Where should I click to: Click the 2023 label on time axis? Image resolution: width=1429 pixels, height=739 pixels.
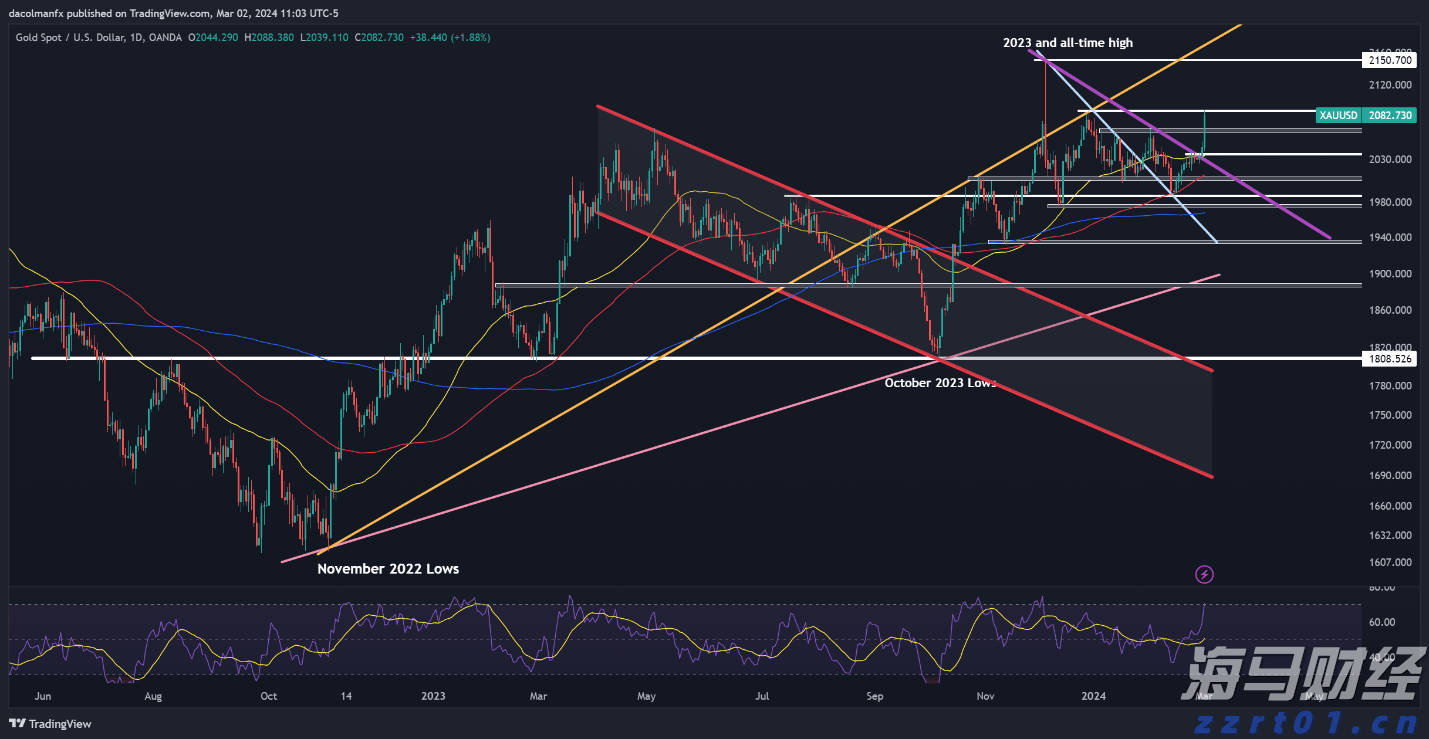[432, 695]
